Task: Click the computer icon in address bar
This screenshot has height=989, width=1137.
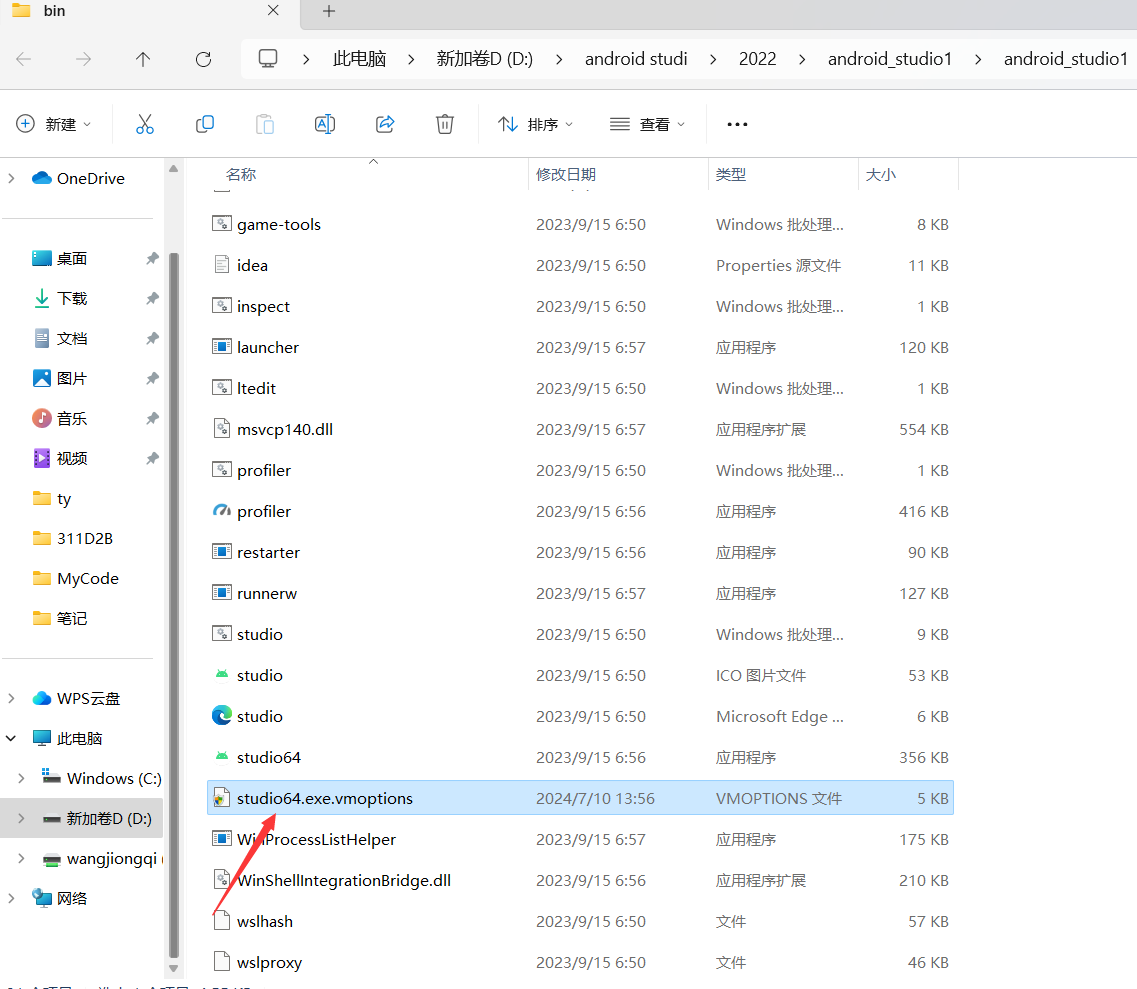Action: tap(268, 59)
